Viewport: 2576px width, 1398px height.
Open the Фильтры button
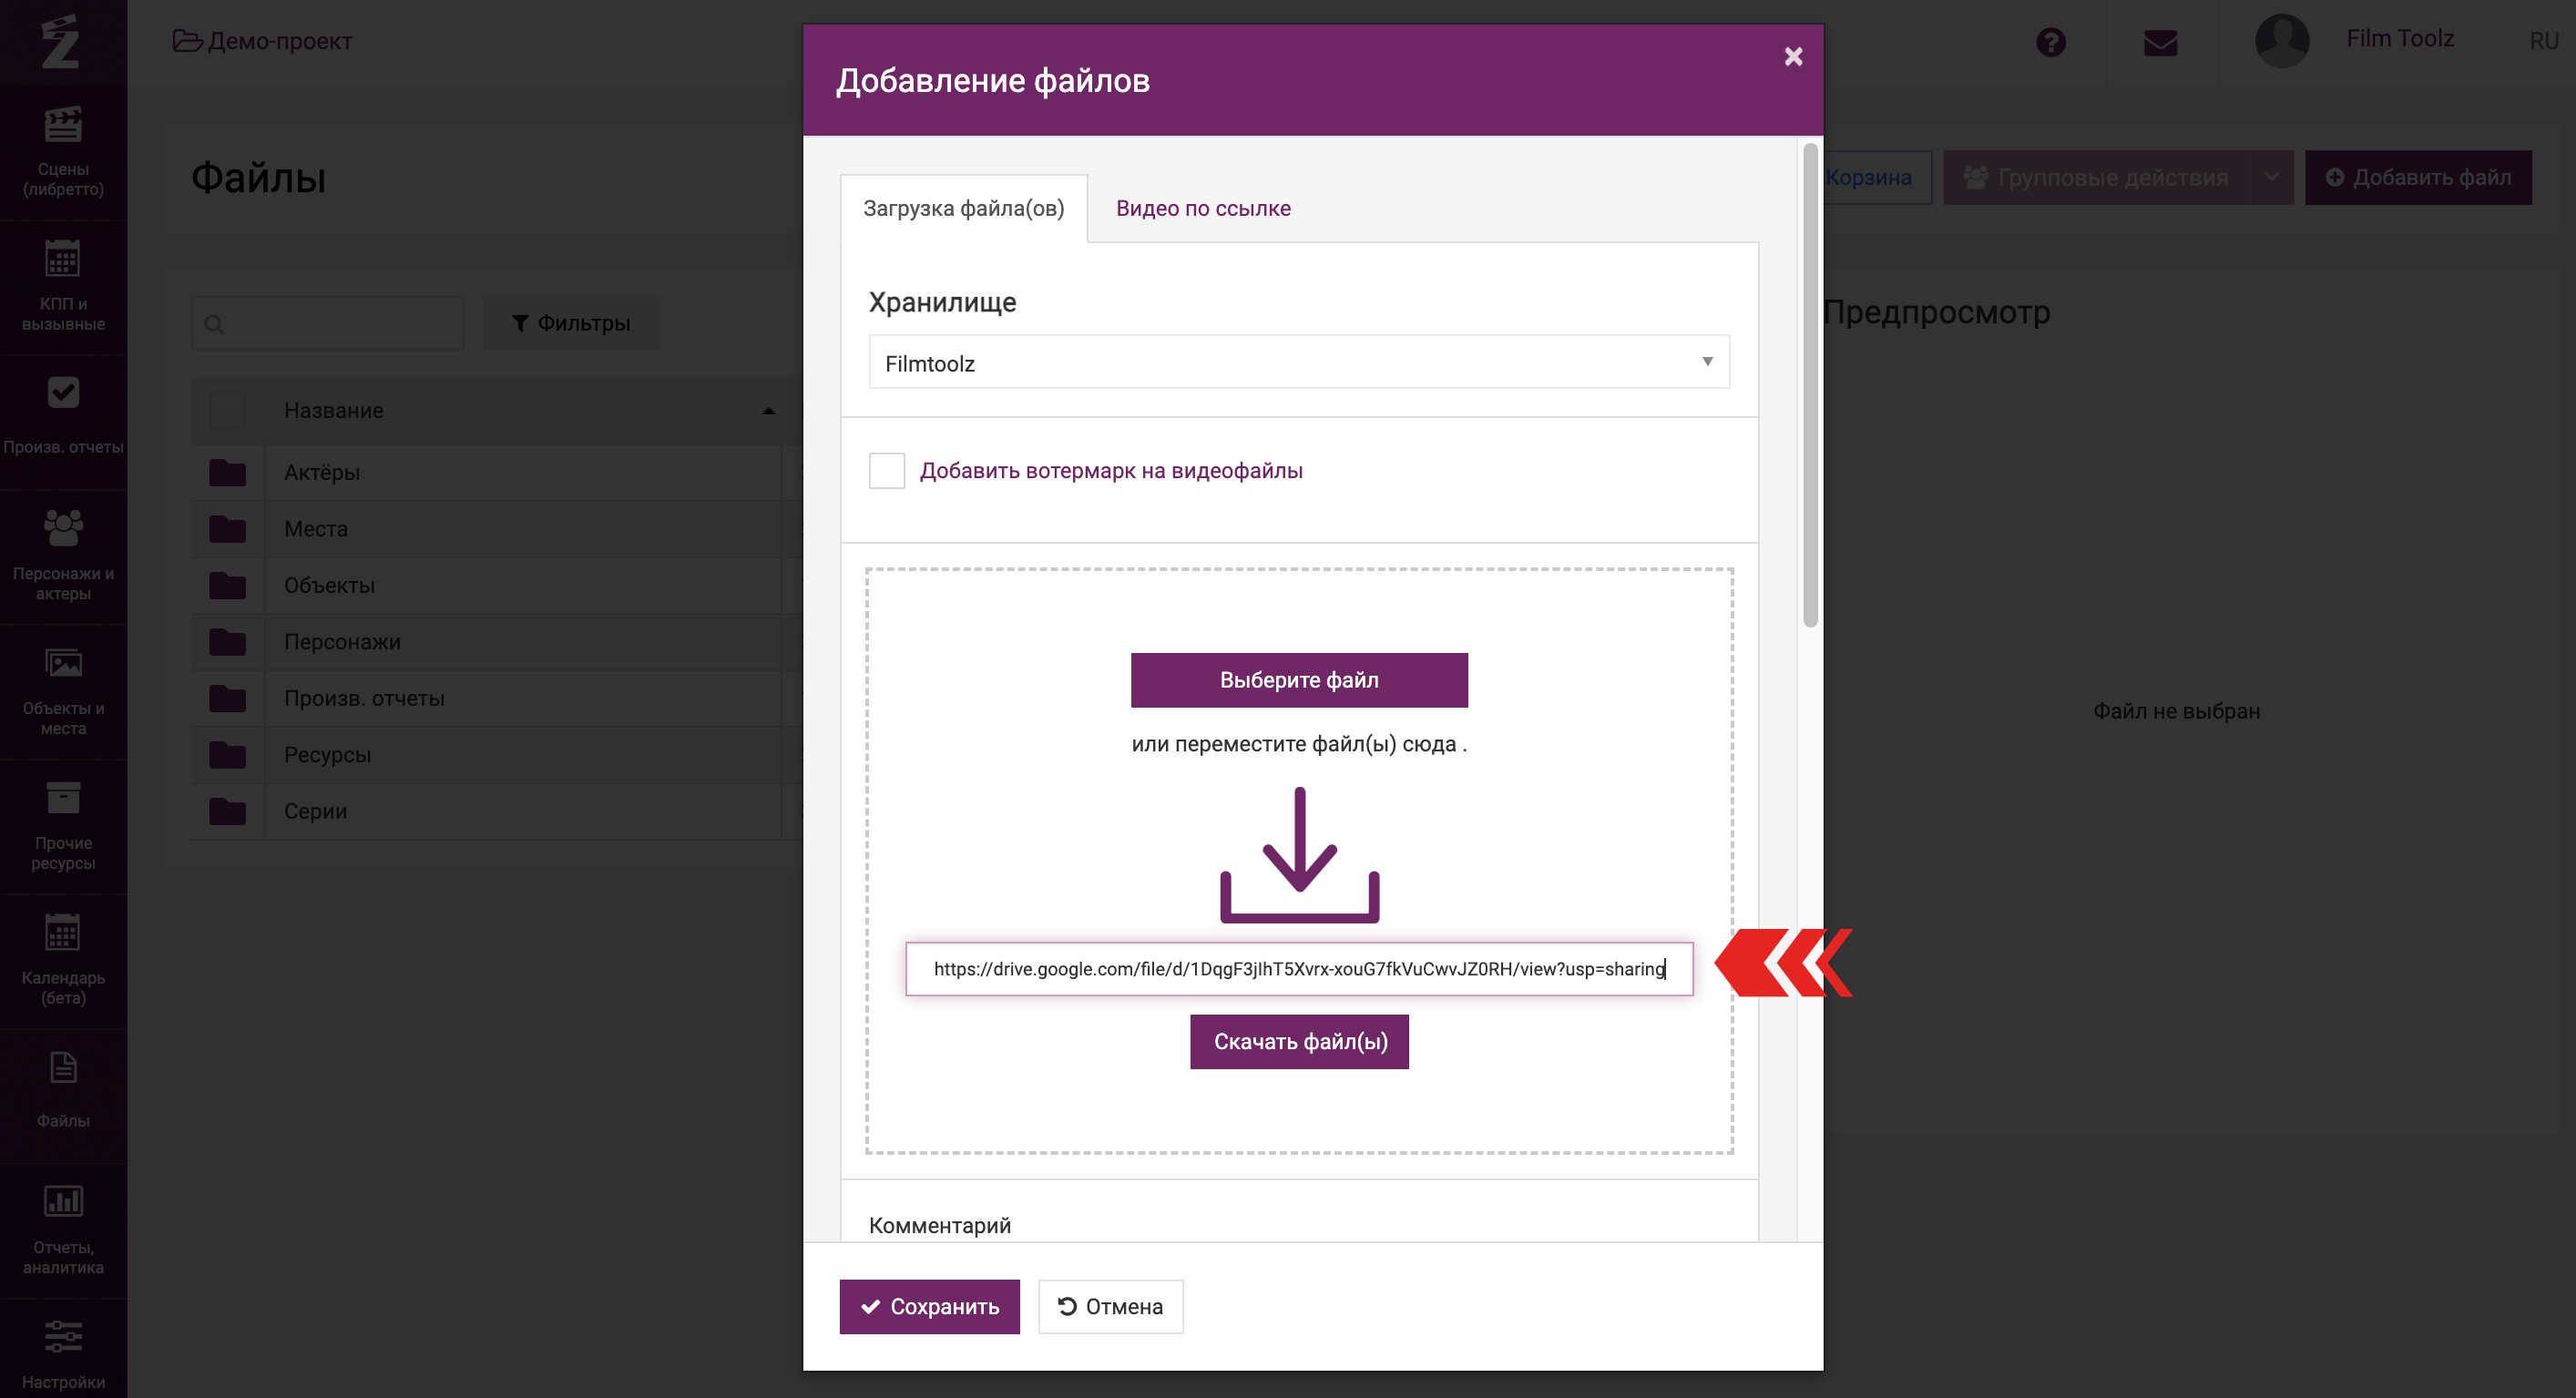[571, 323]
